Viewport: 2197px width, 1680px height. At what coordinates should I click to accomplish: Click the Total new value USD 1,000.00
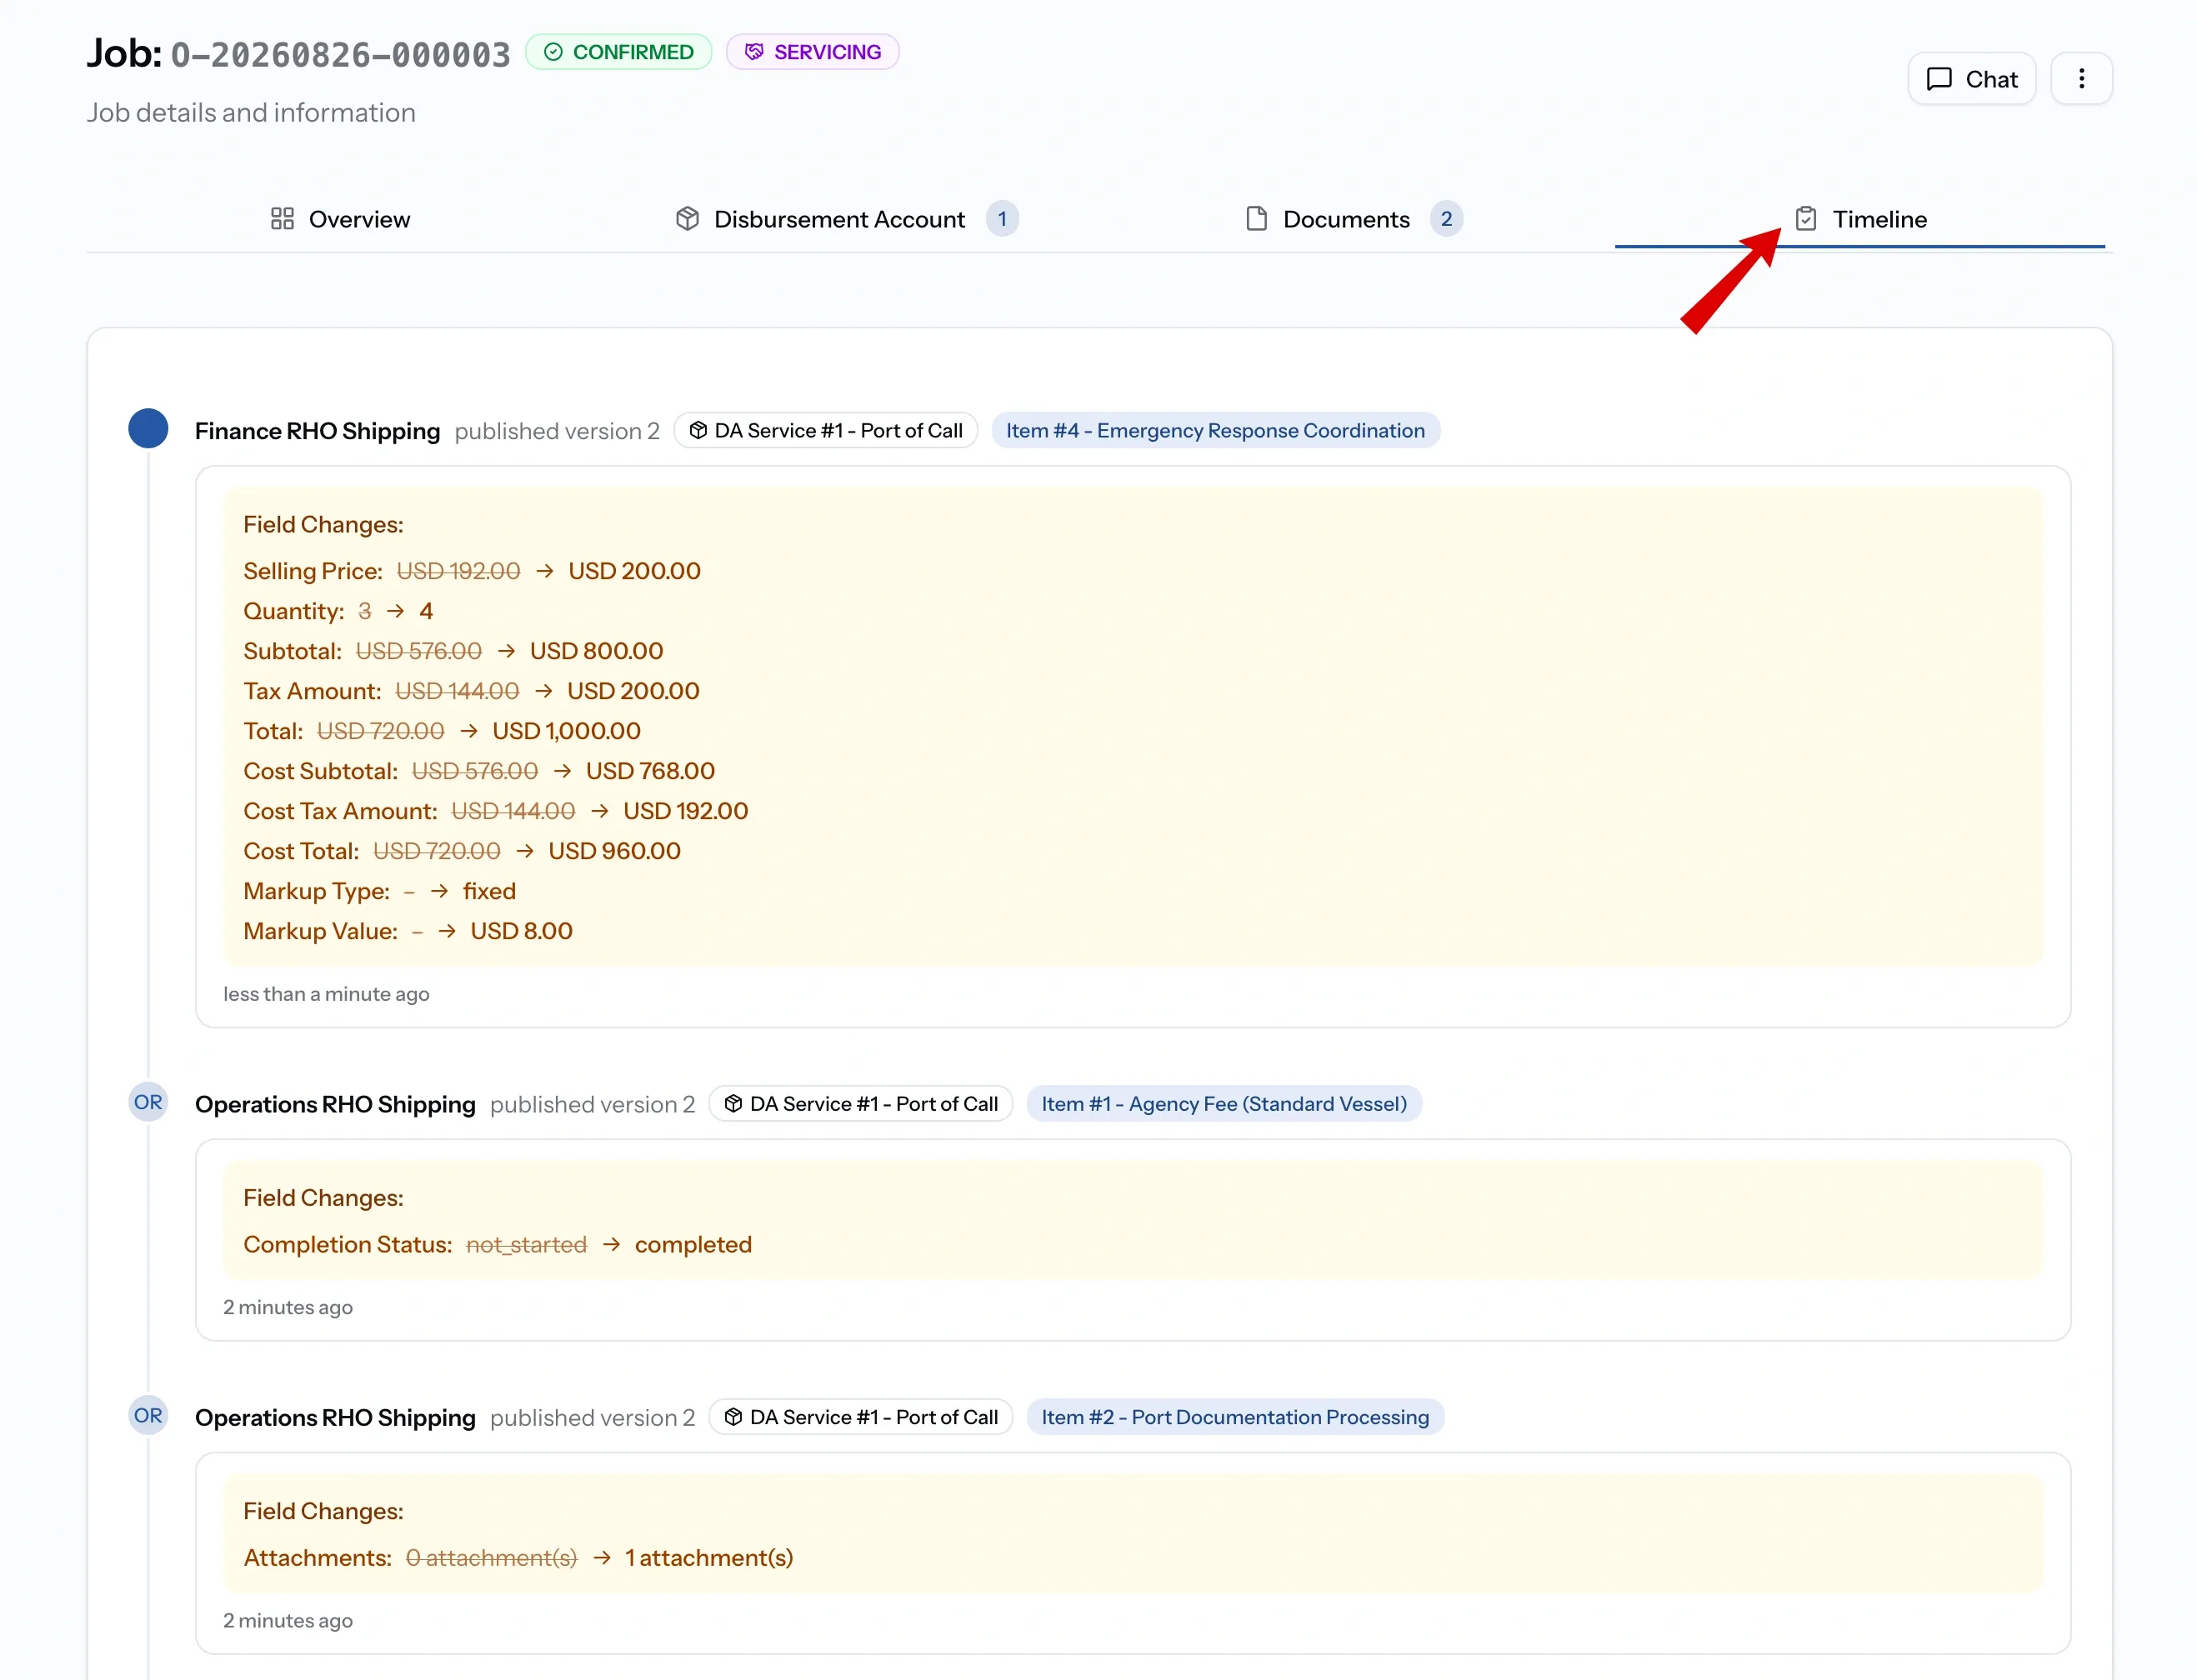566,731
